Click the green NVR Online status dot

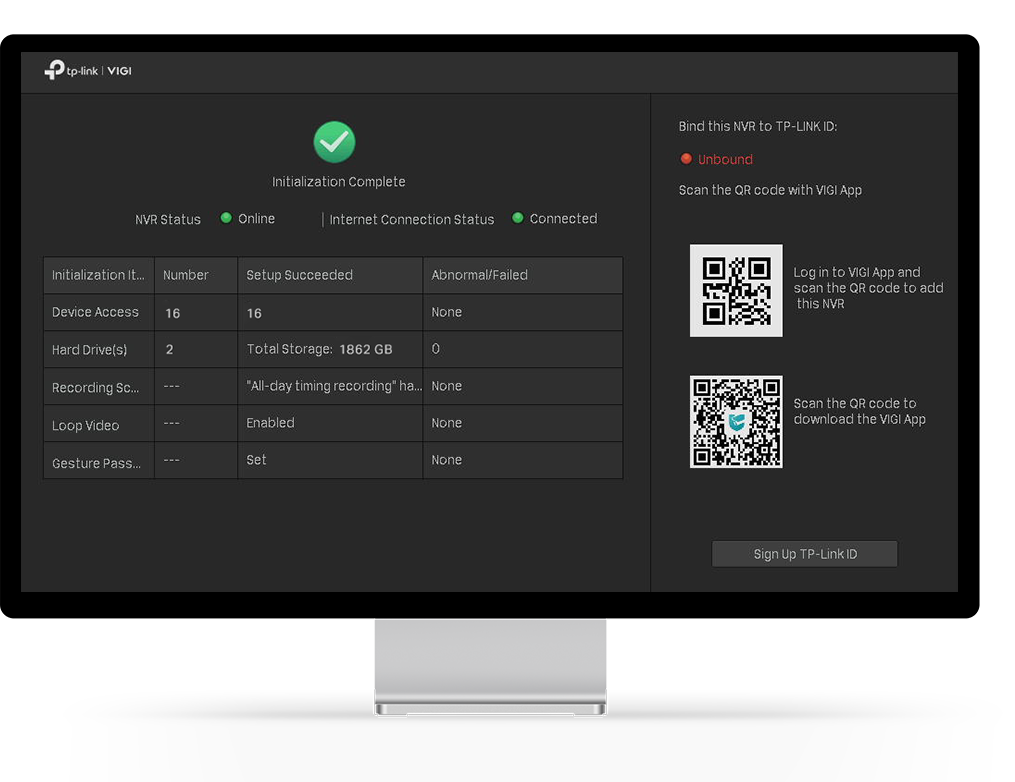click(x=226, y=218)
